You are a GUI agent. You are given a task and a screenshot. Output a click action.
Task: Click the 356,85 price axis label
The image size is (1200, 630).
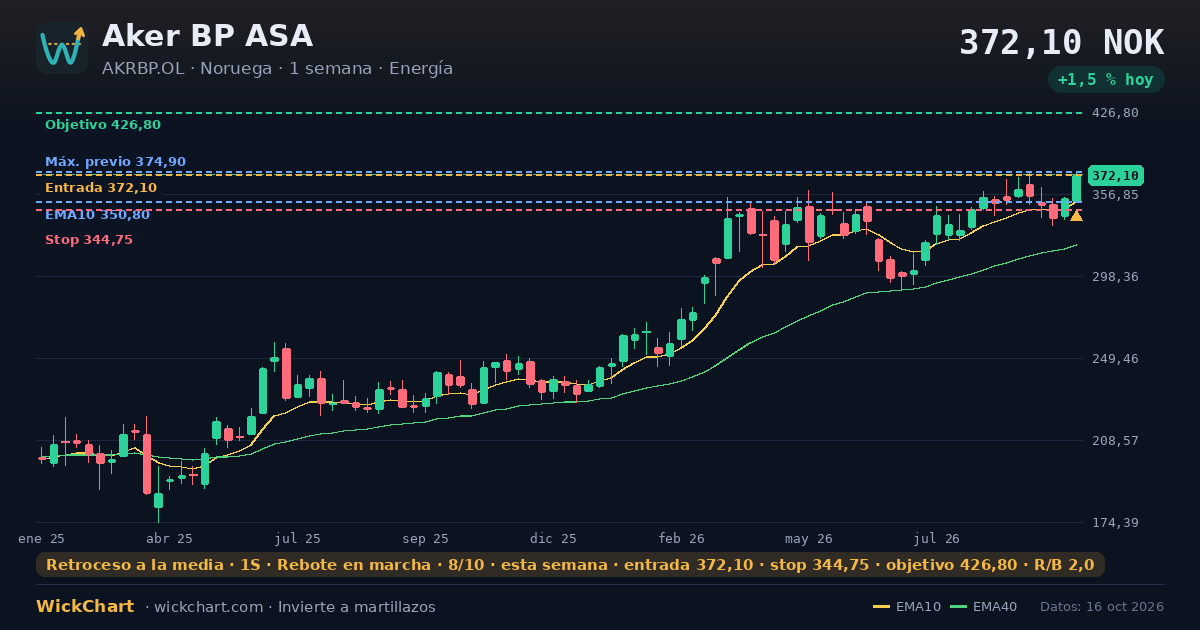(x=1115, y=195)
